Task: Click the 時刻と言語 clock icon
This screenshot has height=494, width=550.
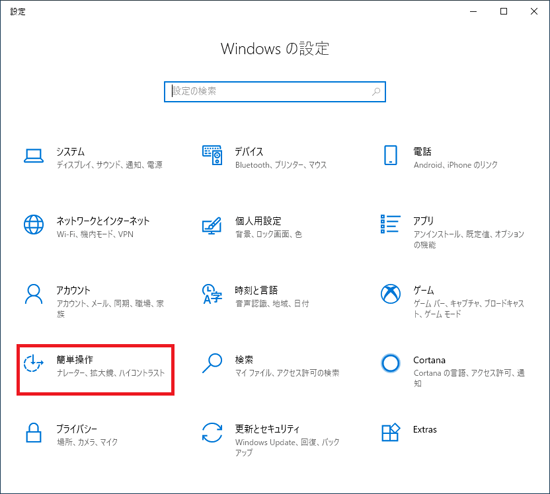Action: pos(212,294)
